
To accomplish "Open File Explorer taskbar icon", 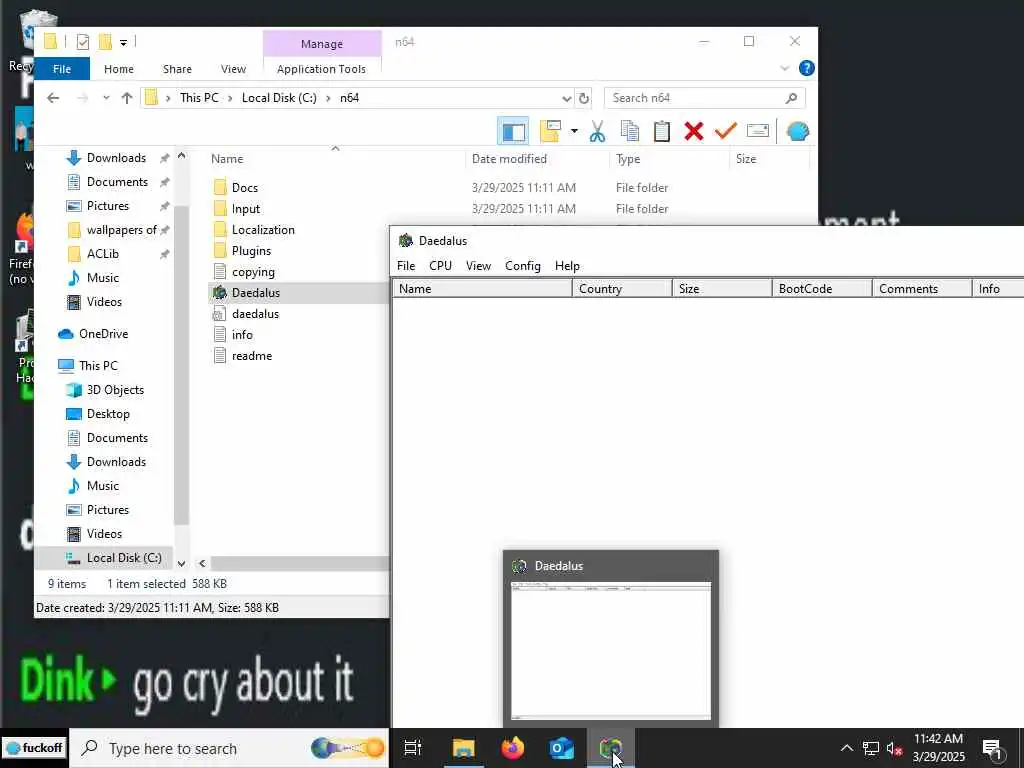I will point(463,748).
